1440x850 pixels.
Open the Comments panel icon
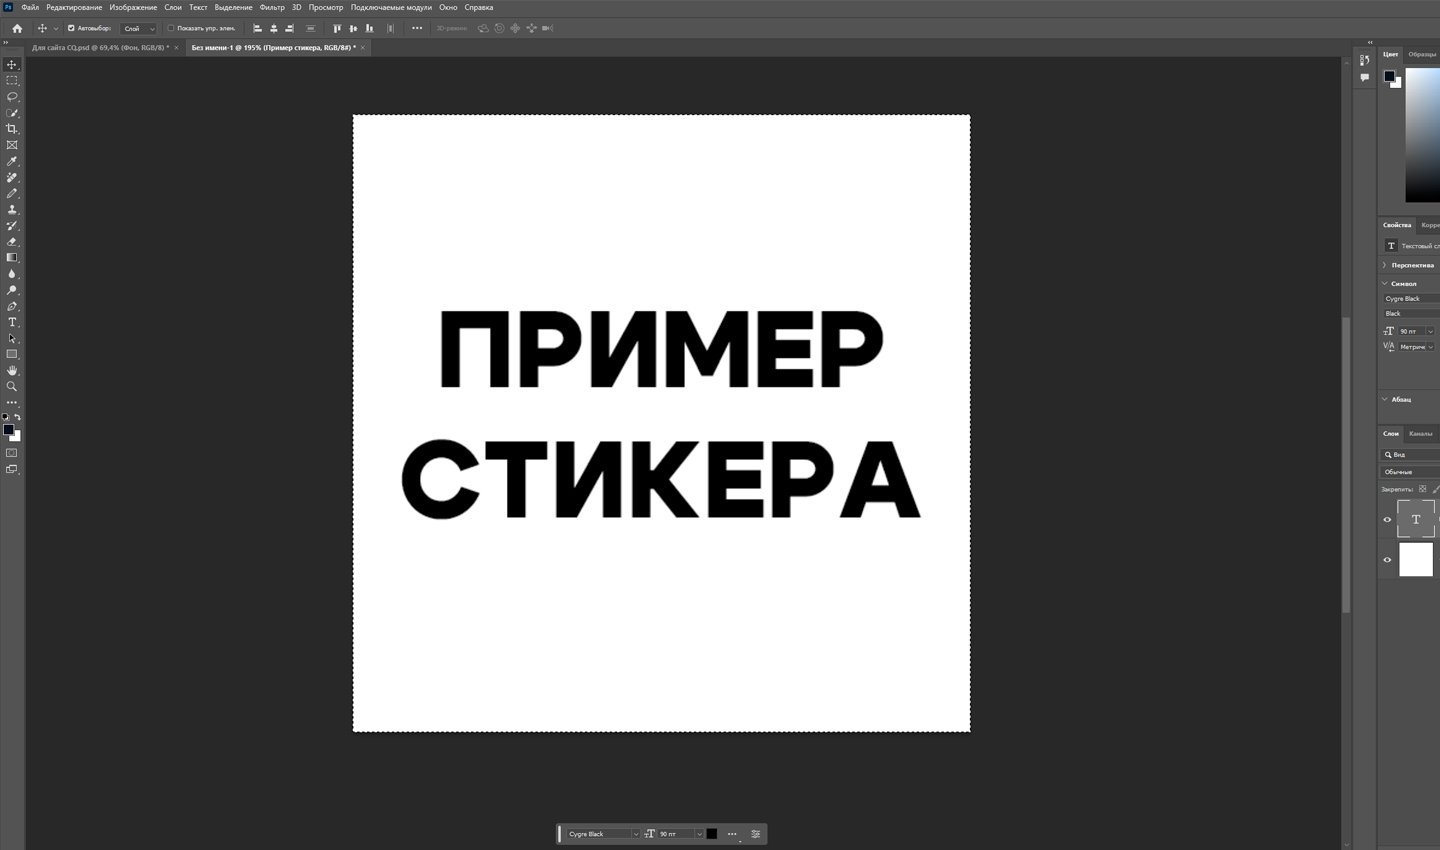(1365, 77)
